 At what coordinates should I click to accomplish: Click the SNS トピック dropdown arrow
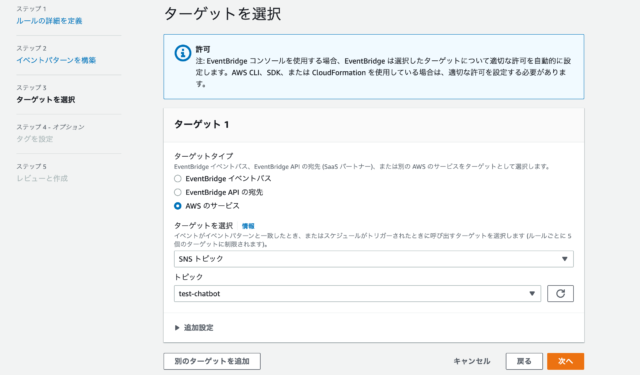[x=564, y=259]
